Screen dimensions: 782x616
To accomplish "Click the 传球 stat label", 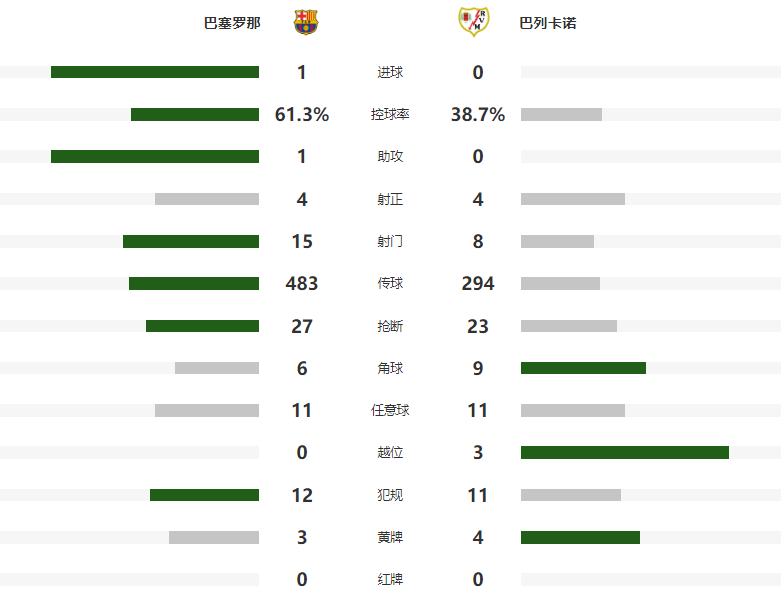I will click(390, 284).
